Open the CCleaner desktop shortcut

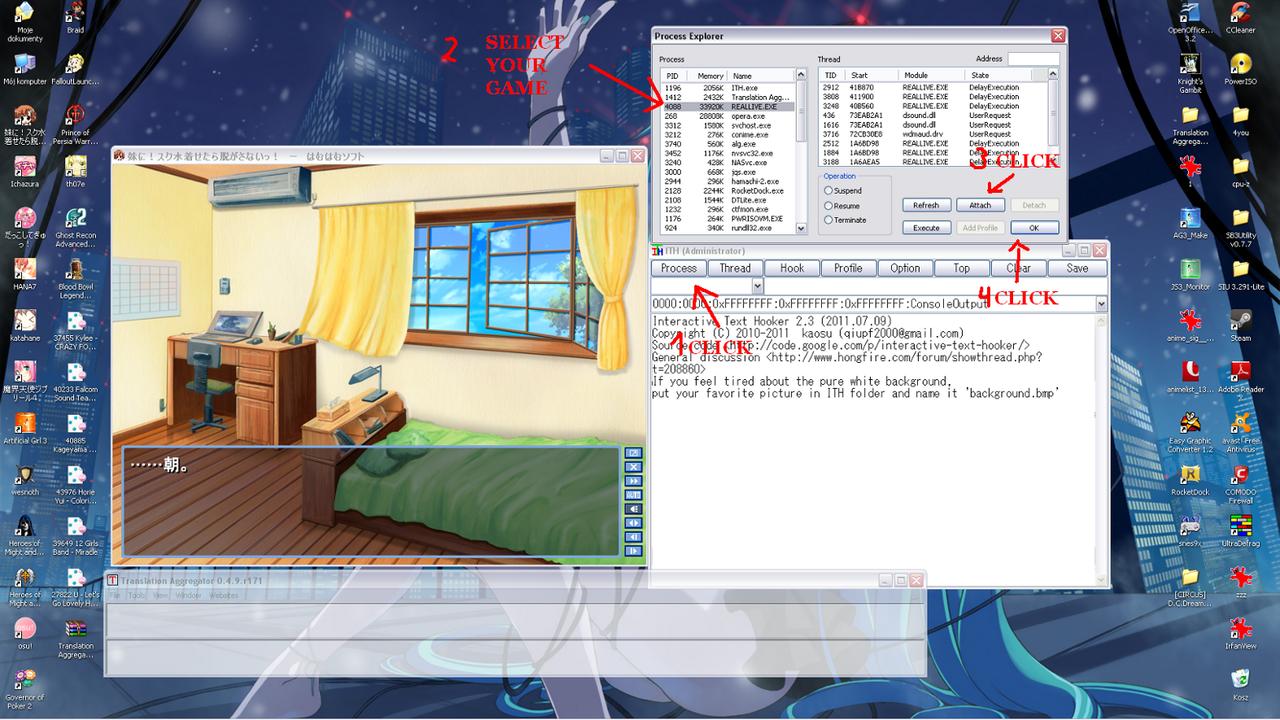pyautogui.click(x=1240, y=15)
